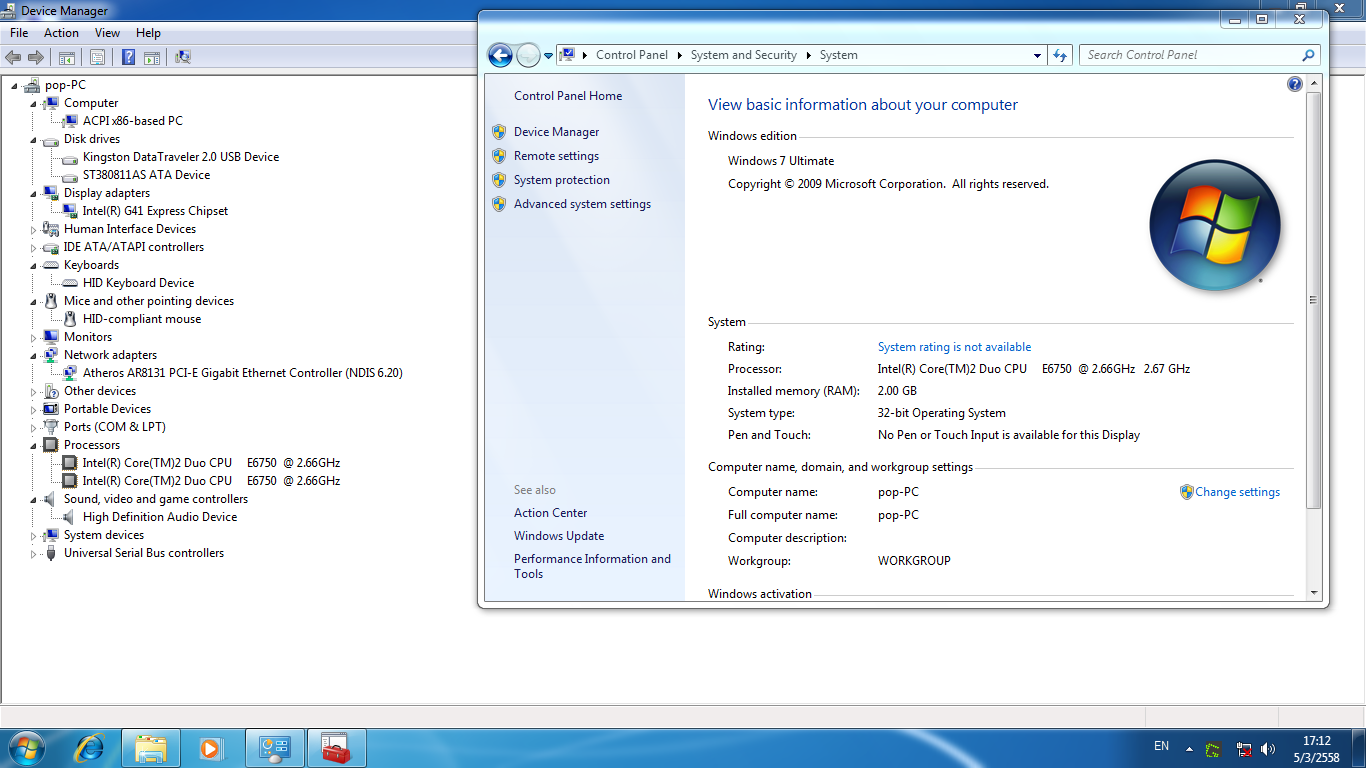
Task: Select the HID Keyboard Device icon
Action: (70, 283)
